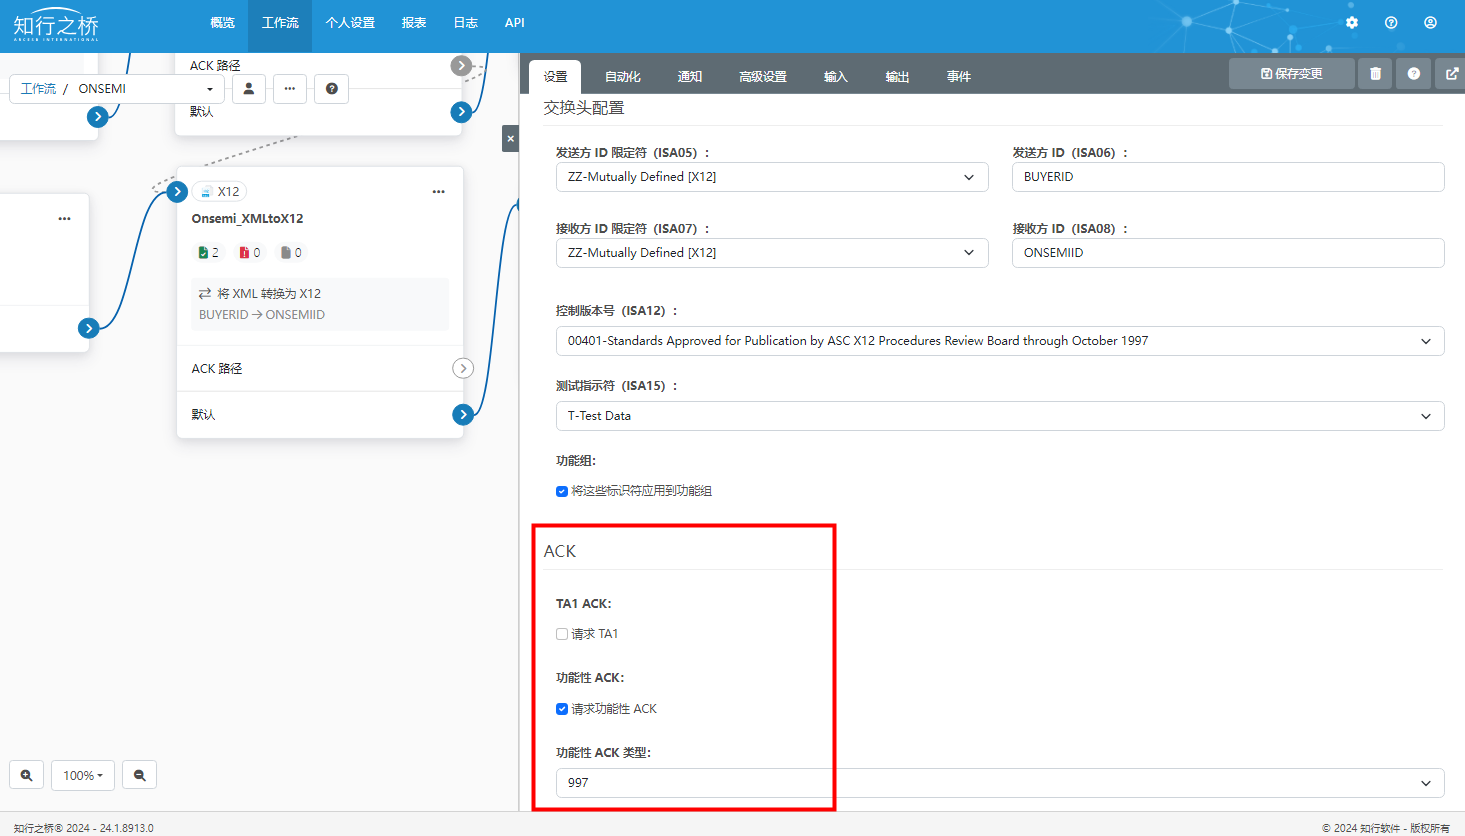Click the zoom out magnifier icon

140,775
